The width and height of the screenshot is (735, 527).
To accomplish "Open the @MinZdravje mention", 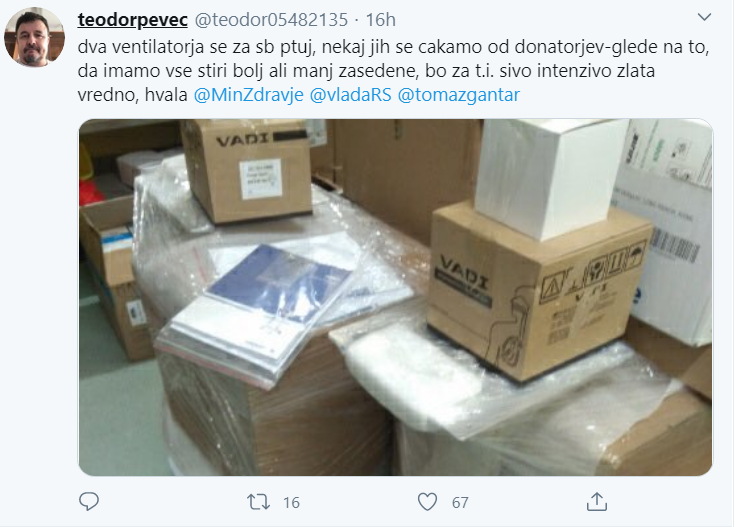I will tap(248, 95).
